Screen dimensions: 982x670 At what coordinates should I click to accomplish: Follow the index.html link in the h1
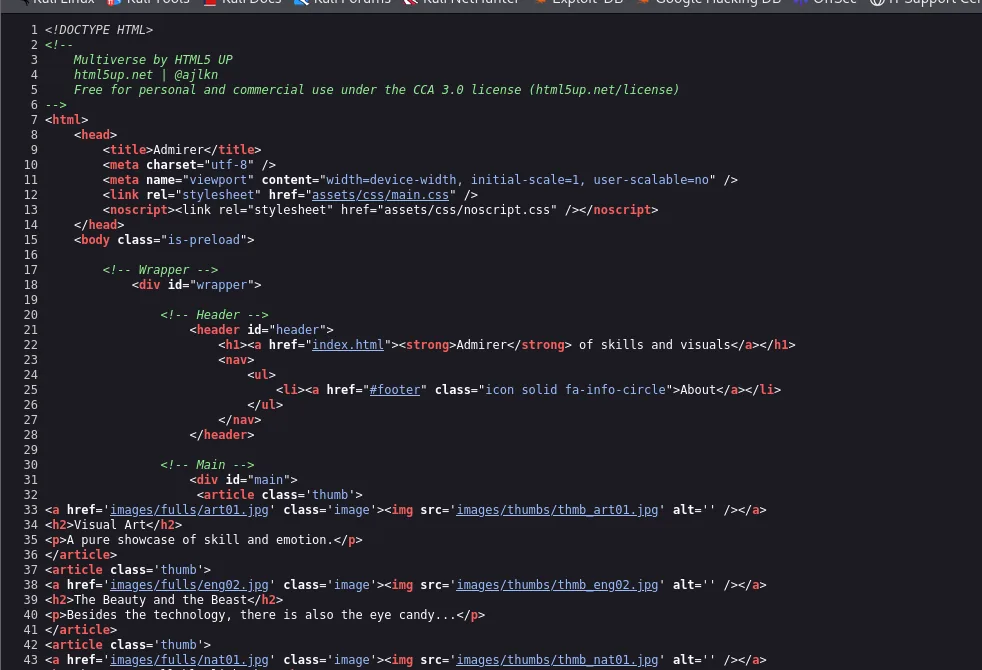point(348,344)
